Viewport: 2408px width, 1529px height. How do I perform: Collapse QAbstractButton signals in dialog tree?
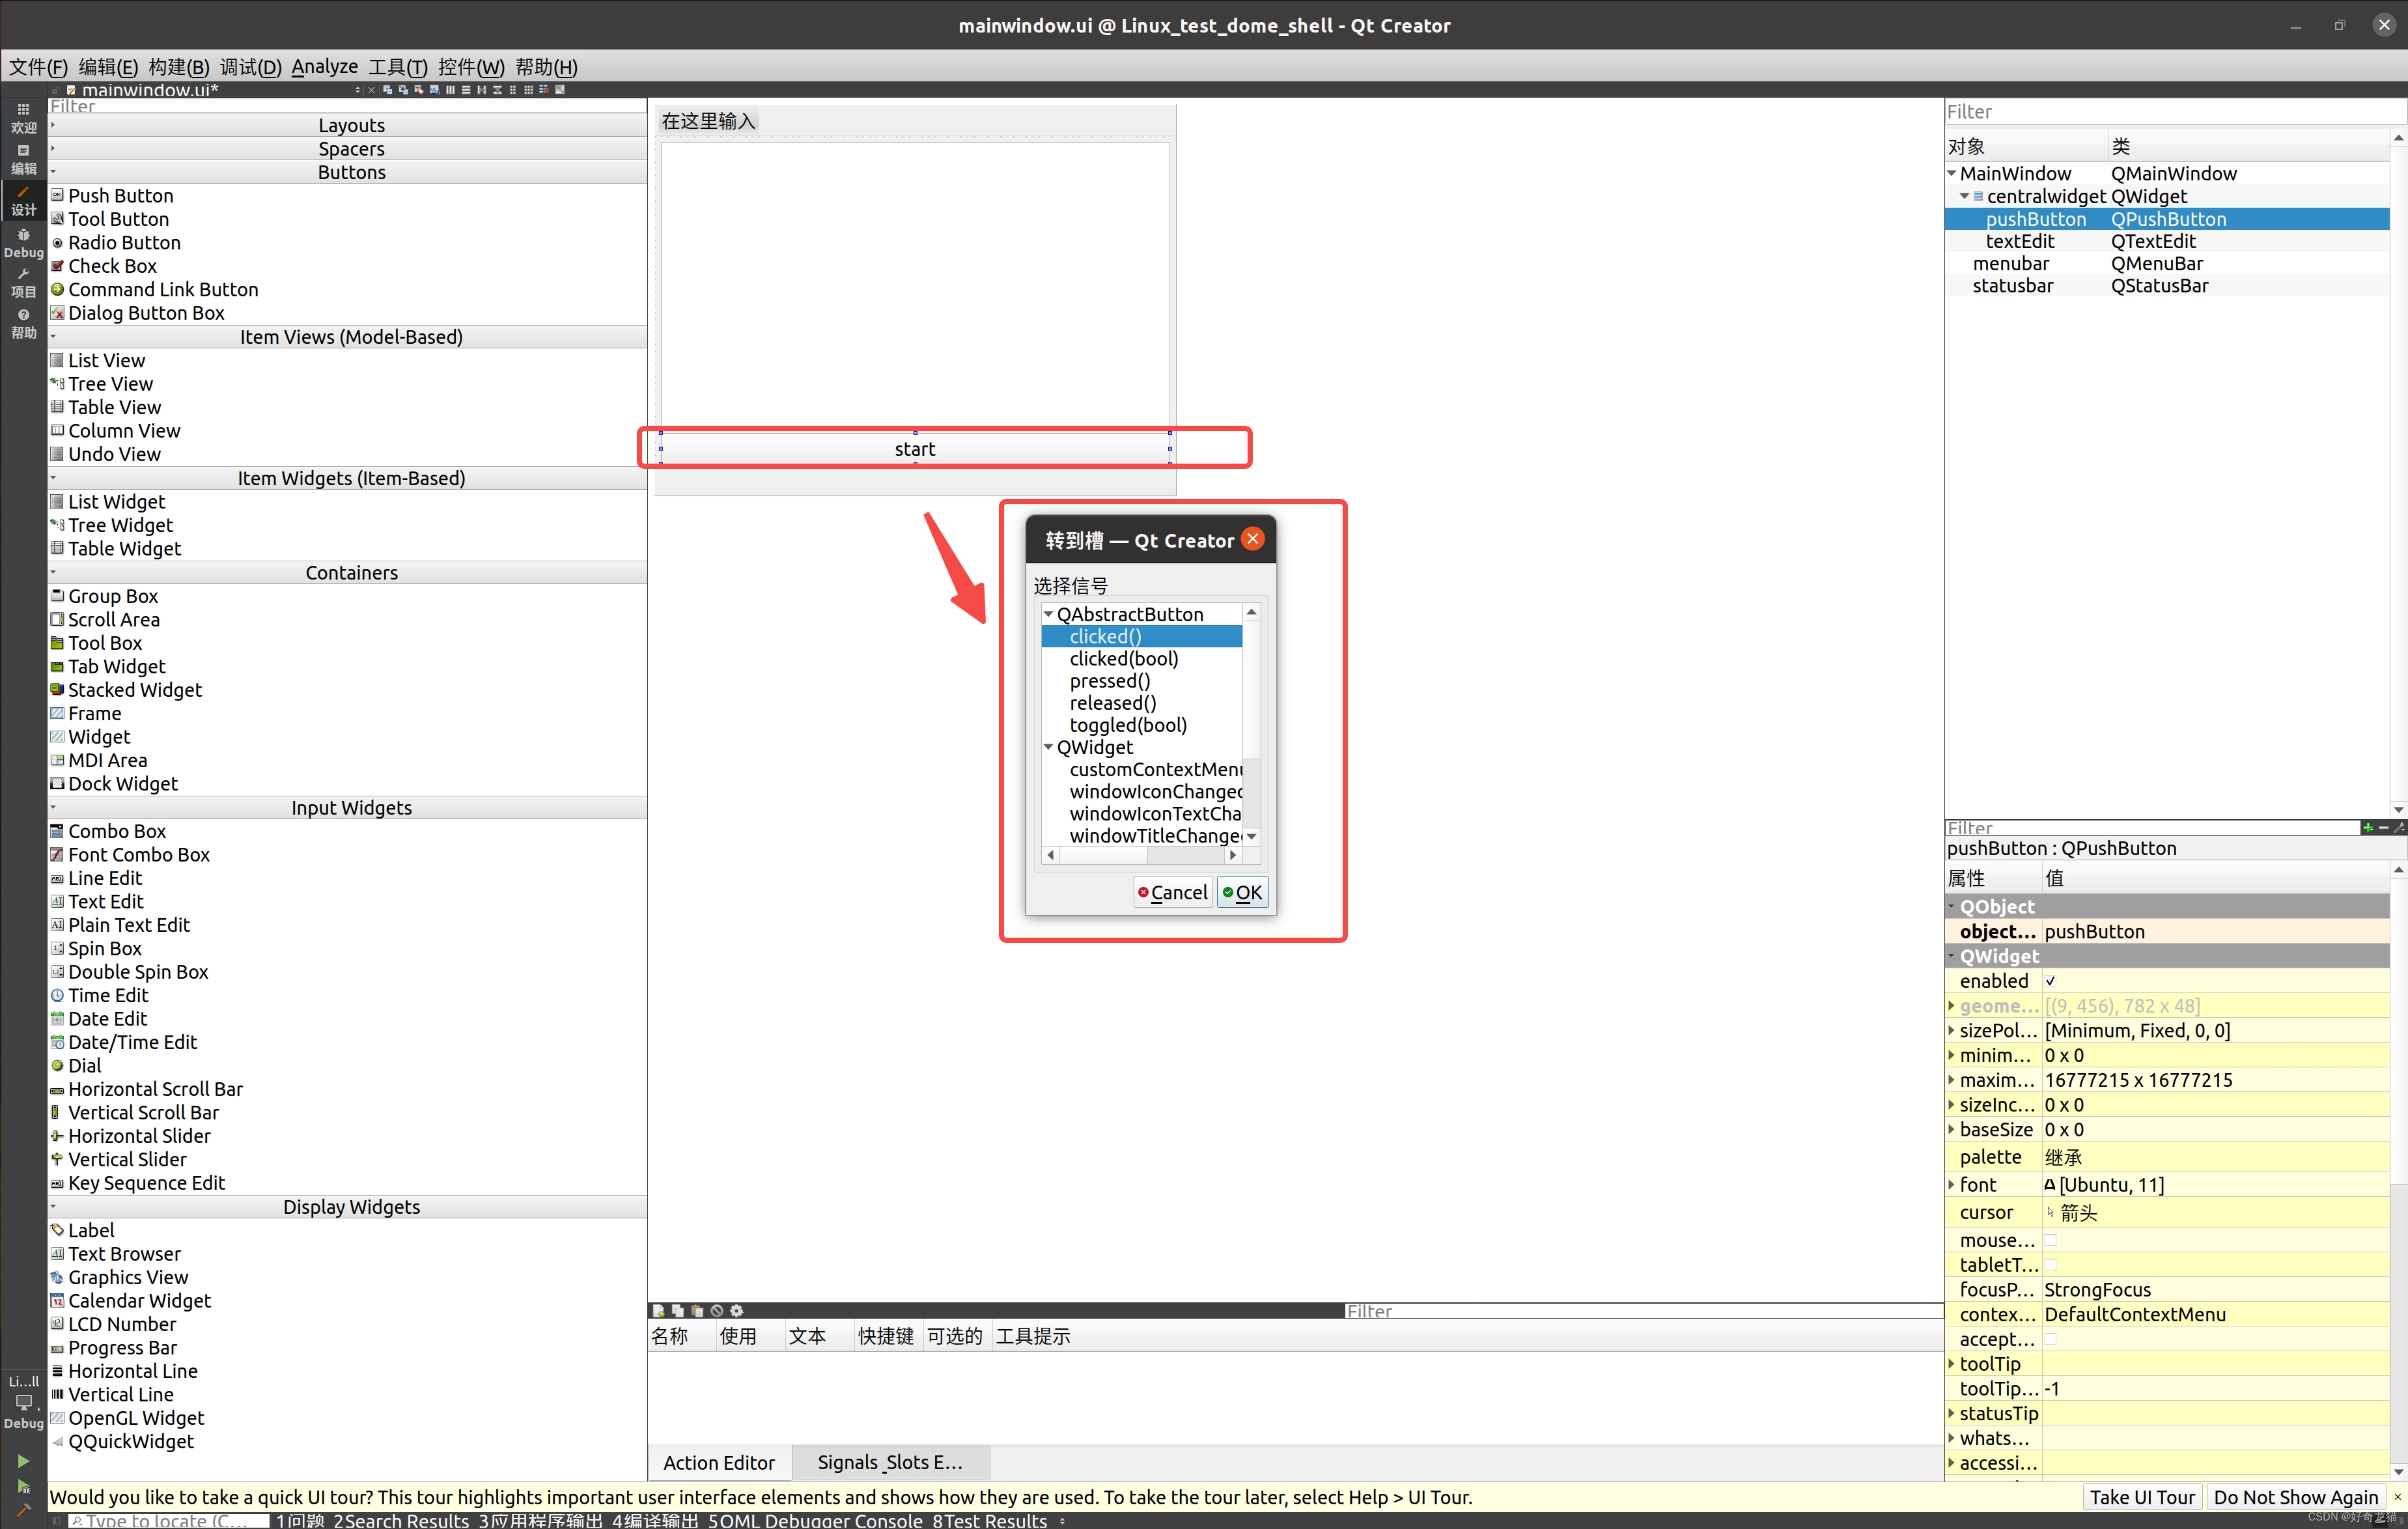pos(1048,614)
